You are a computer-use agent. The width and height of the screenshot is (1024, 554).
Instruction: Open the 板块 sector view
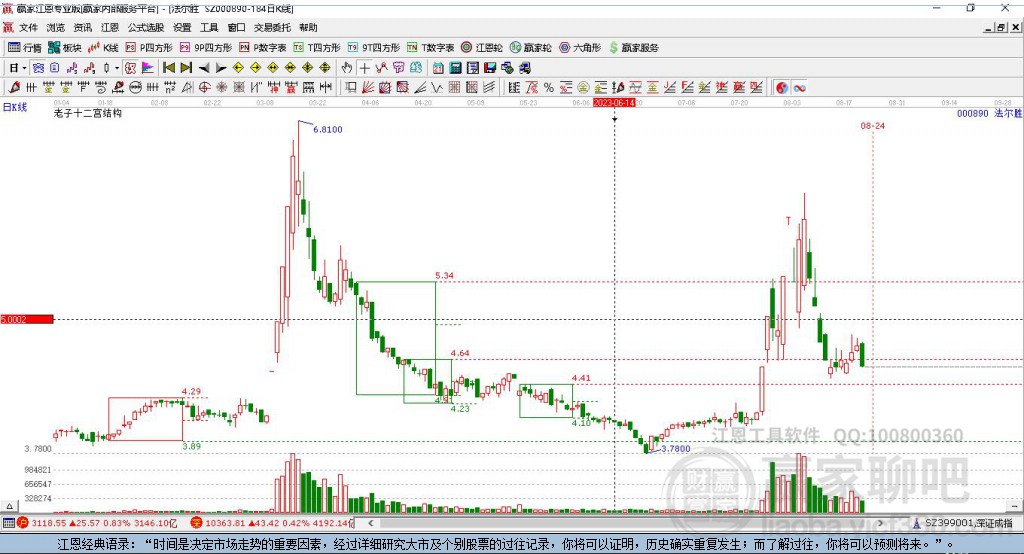(x=65, y=48)
